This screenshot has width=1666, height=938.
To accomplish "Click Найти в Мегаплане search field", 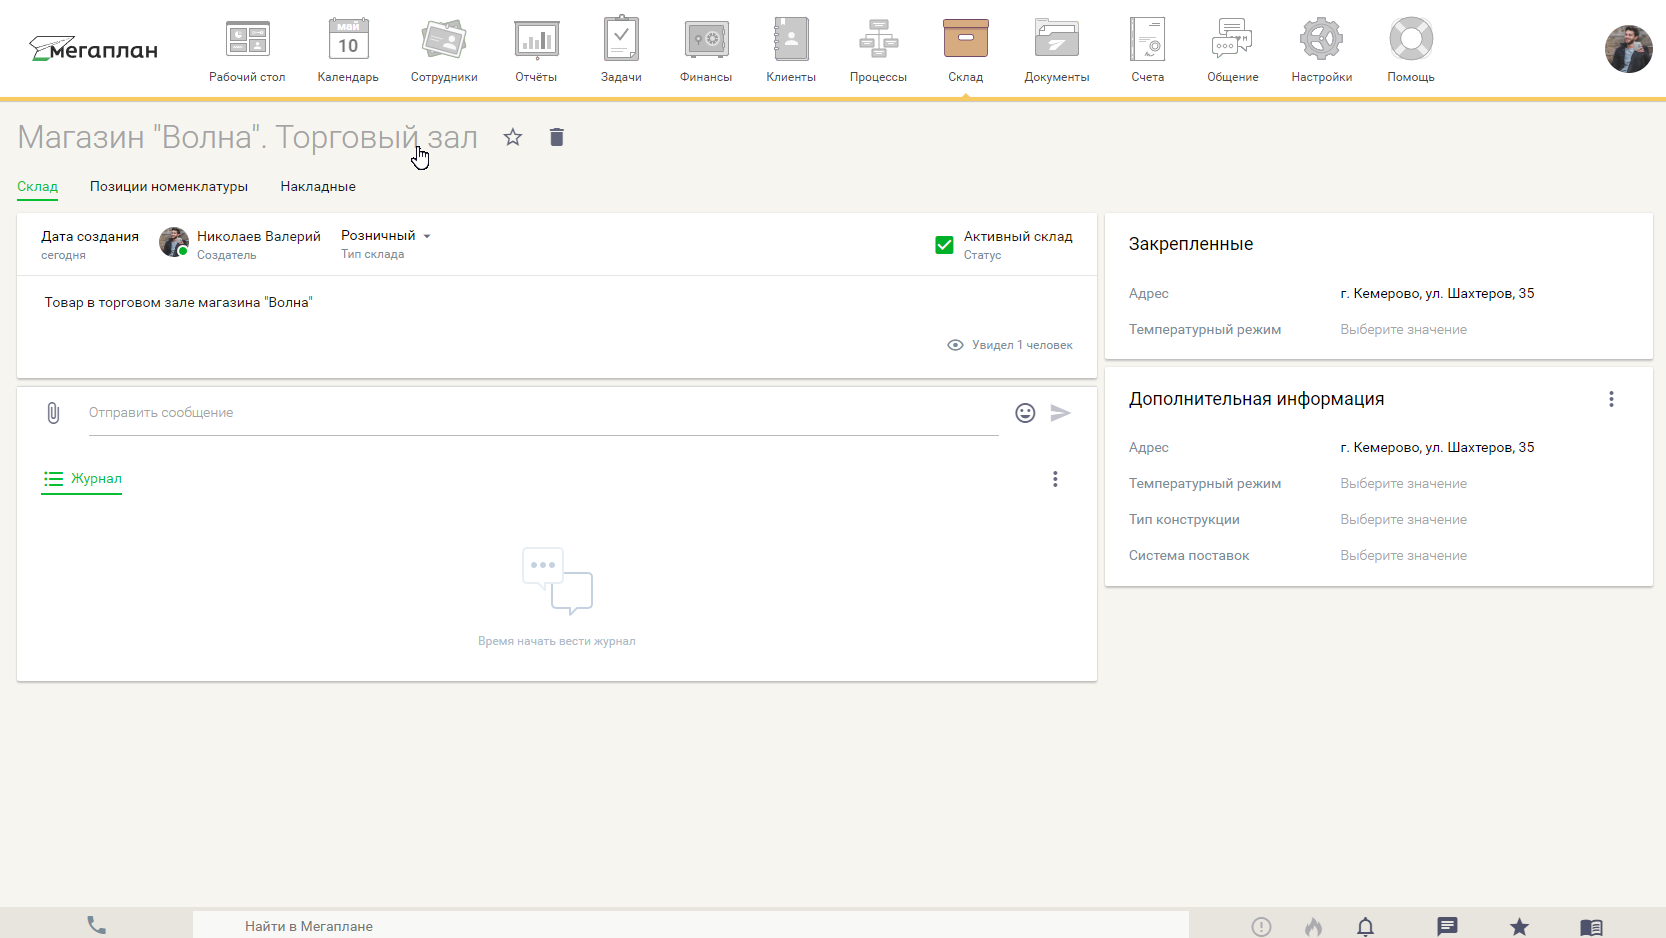I will pos(691,926).
